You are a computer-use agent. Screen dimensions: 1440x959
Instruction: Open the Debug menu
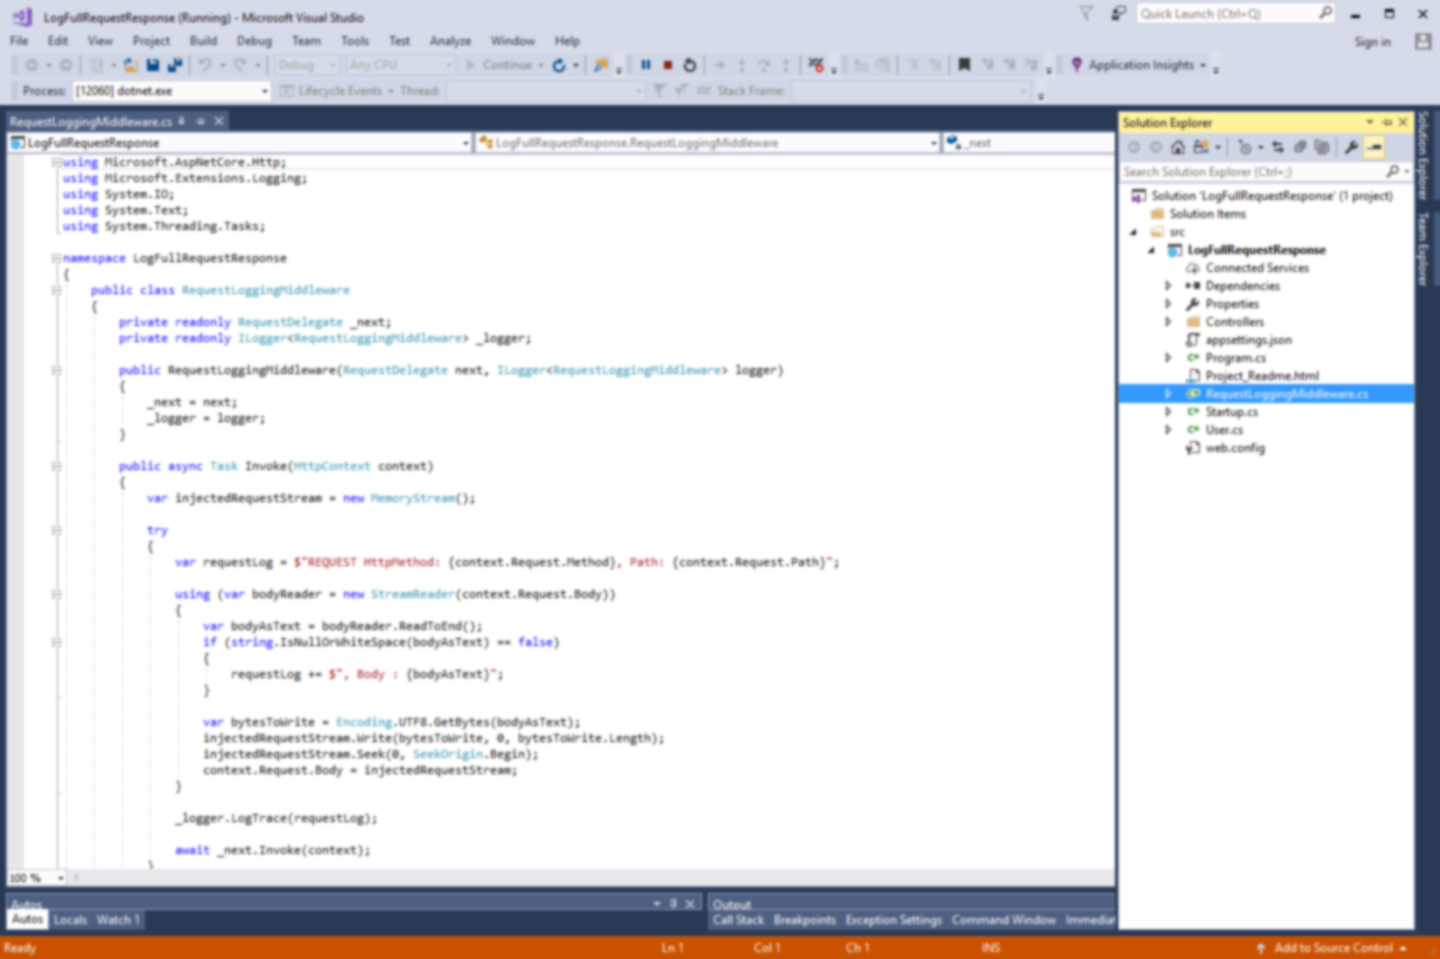tap(254, 41)
